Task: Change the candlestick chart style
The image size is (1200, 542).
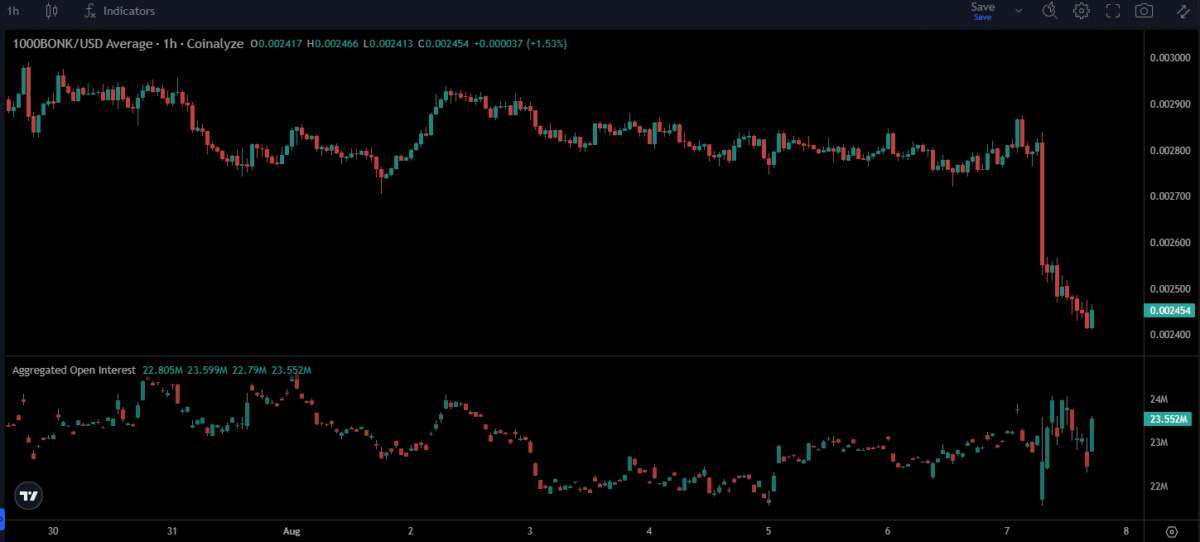Action: [x=51, y=11]
